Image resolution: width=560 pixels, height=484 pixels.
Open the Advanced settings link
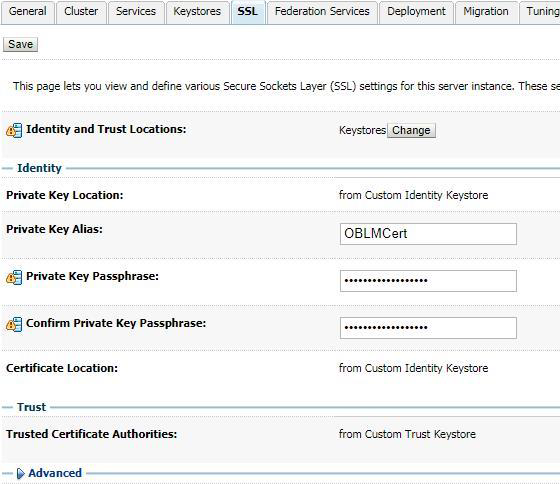point(55,473)
